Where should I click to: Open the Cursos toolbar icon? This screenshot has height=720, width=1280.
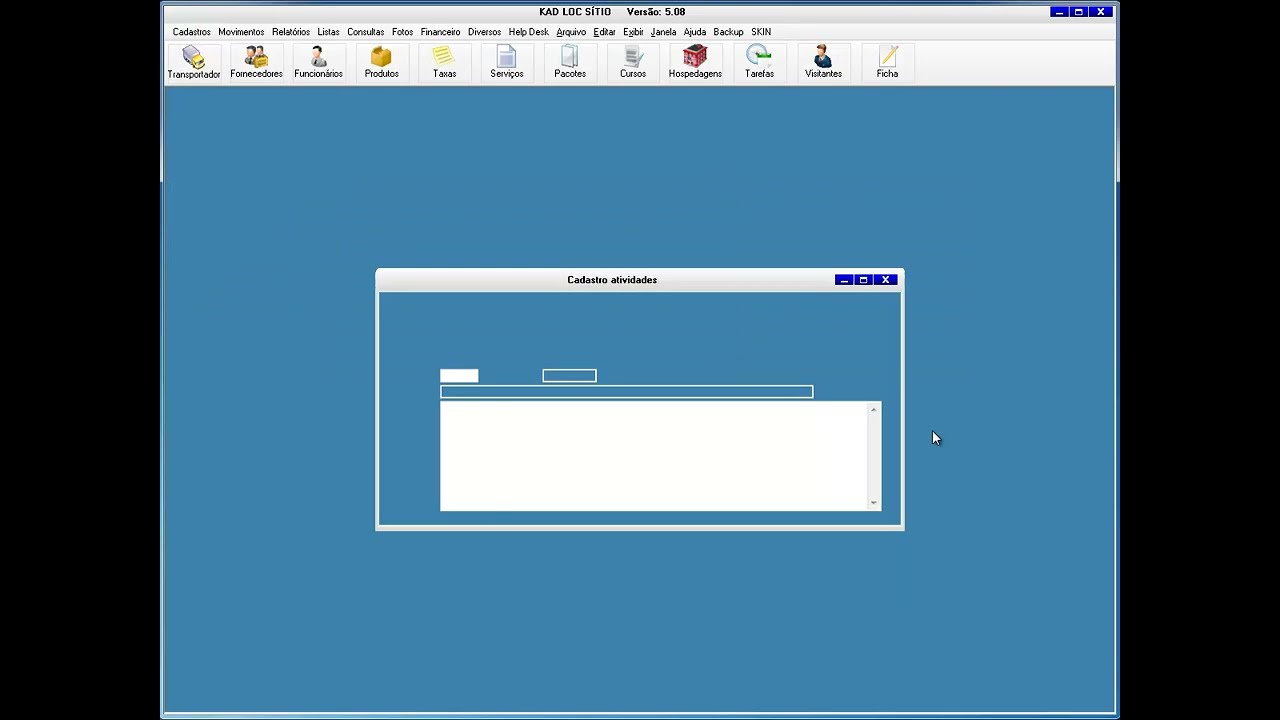(633, 62)
